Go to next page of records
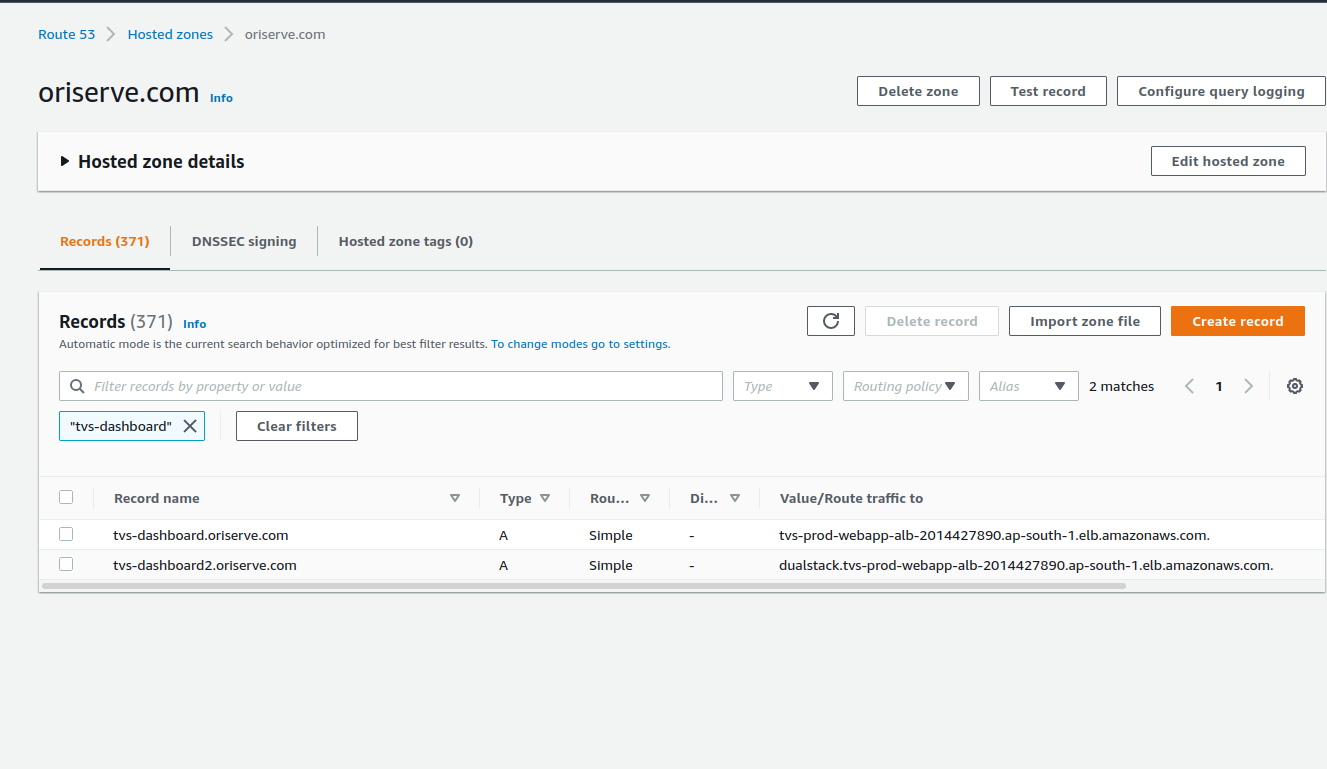This screenshot has width=1327, height=769. [1248, 386]
